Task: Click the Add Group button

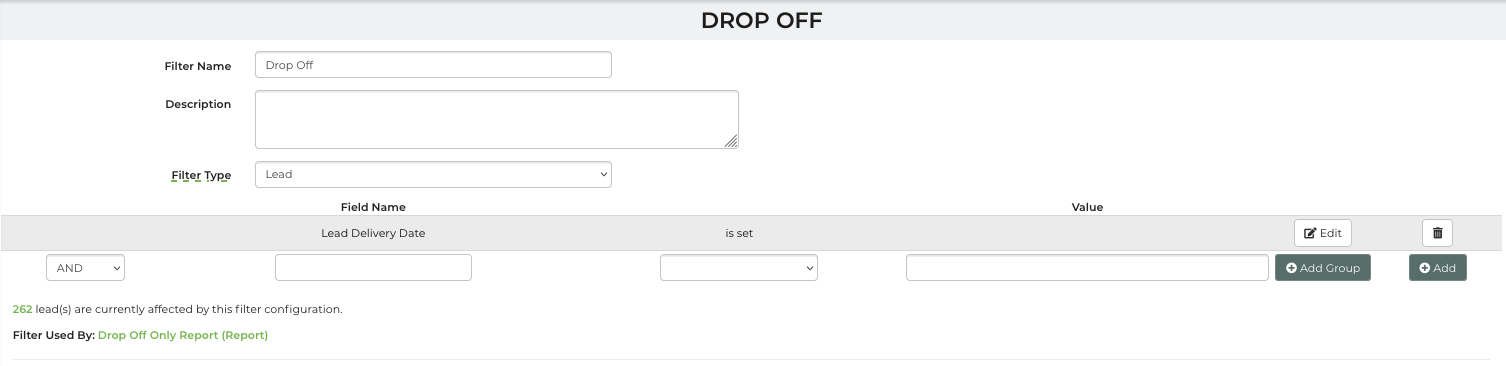Action: pyautogui.click(x=1323, y=268)
